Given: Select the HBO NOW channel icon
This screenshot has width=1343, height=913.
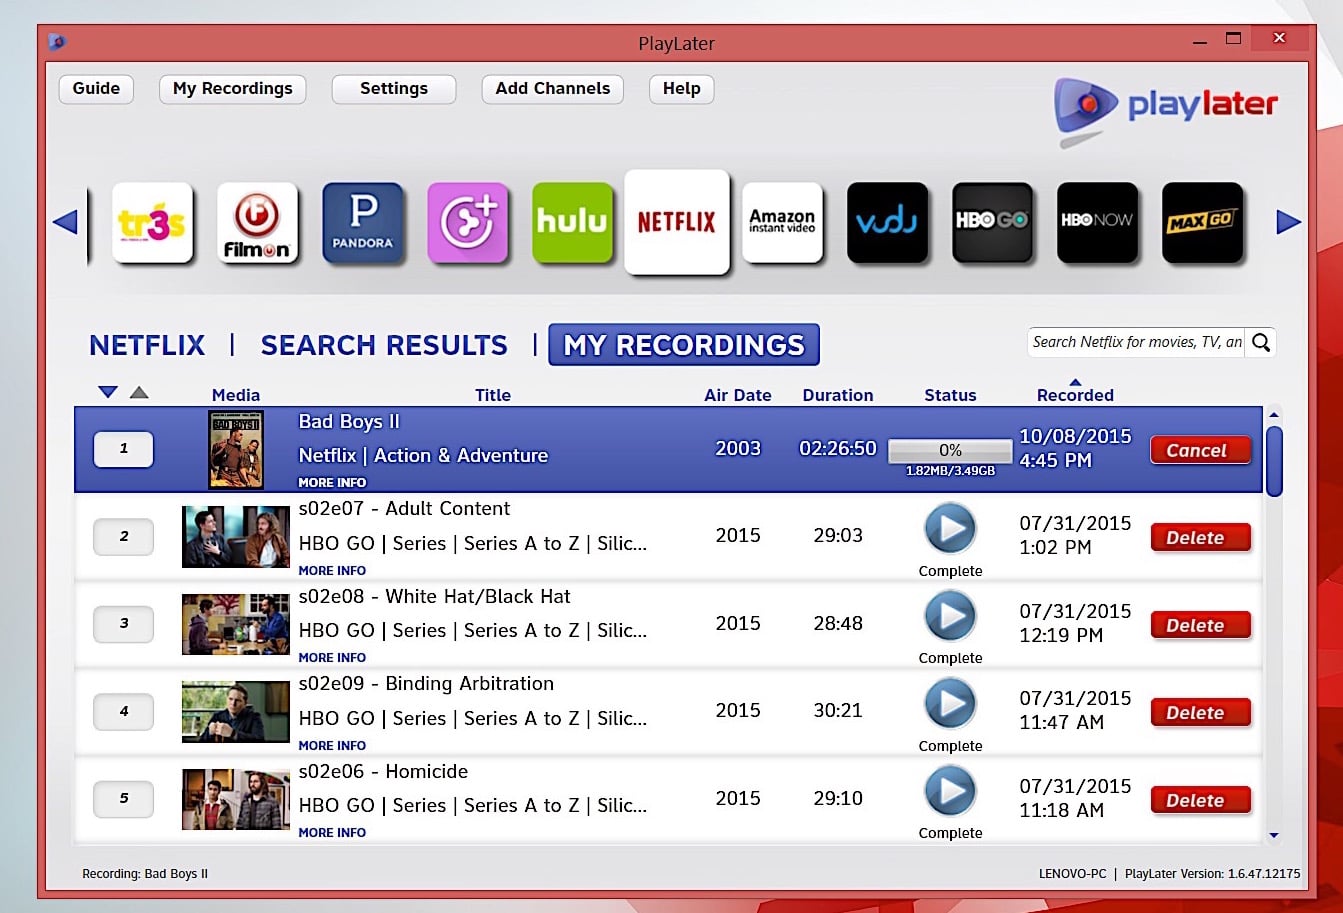Looking at the screenshot, I should tap(1097, 222).
